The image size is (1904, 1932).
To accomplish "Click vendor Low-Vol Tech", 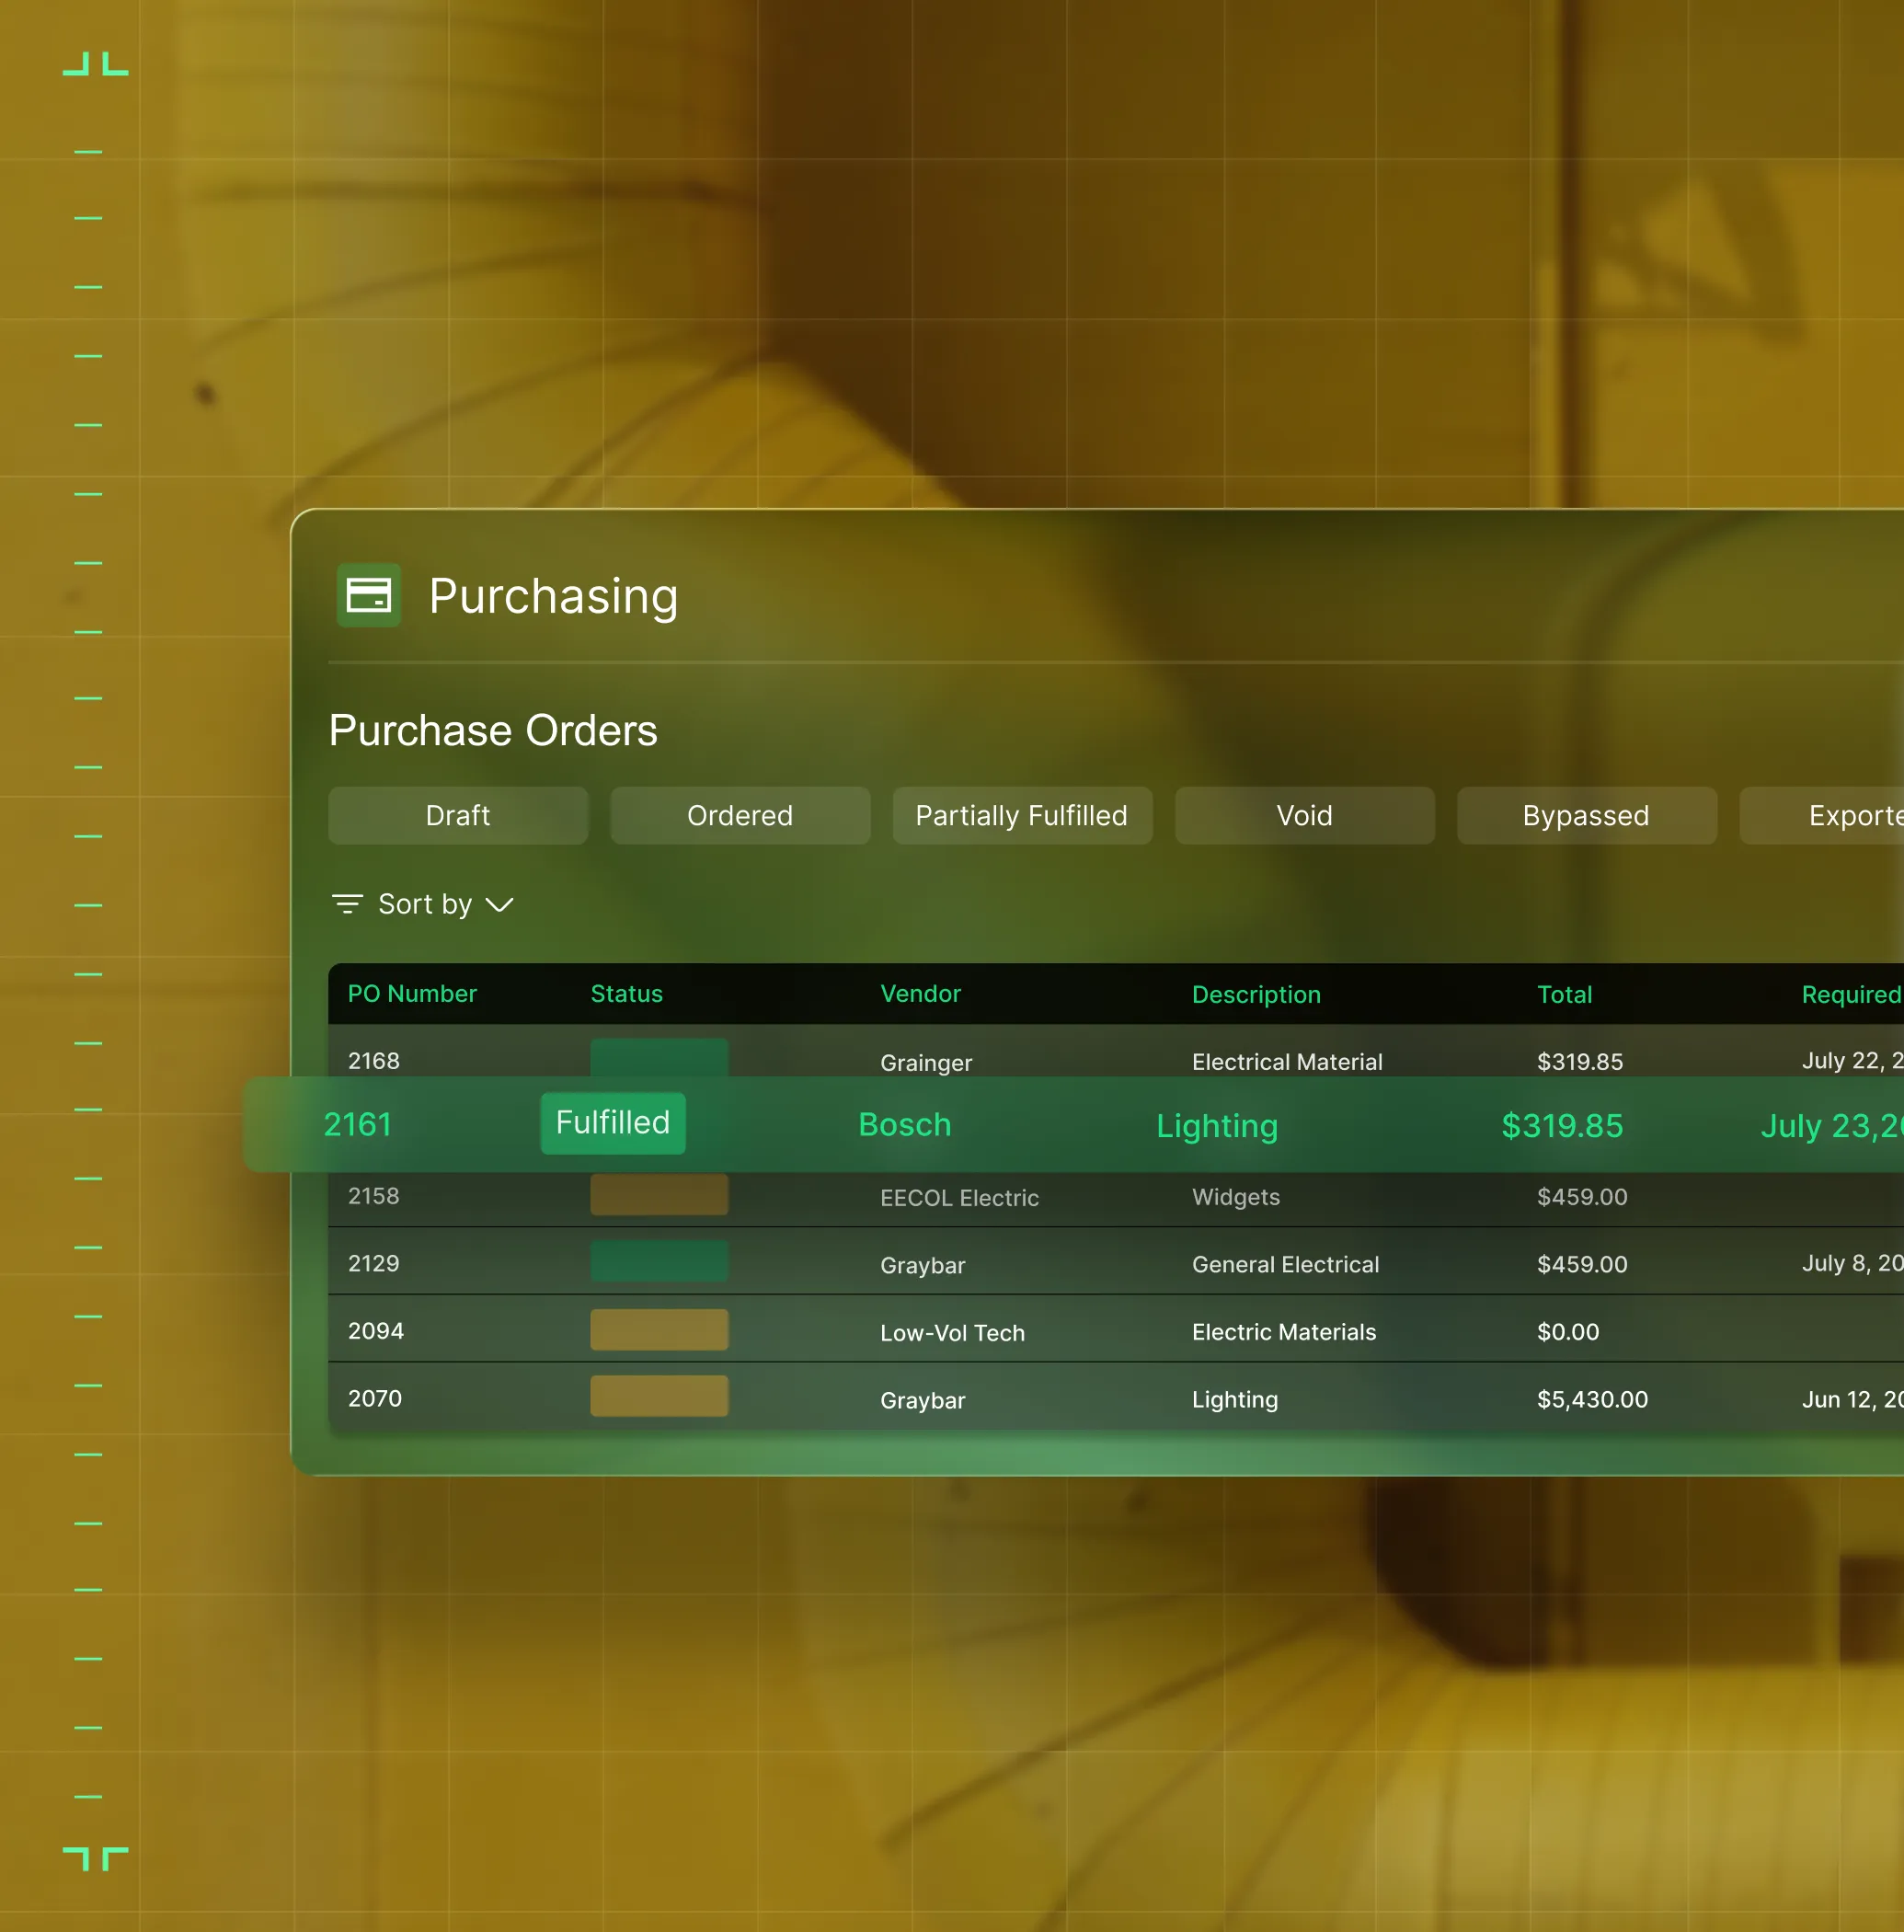I will click(x=952, y=1333).
